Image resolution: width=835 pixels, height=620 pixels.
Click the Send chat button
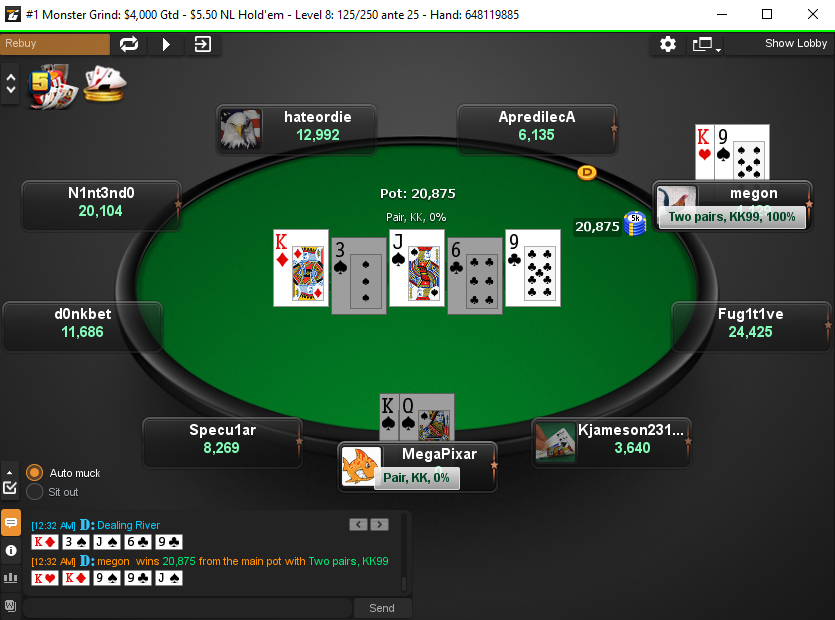[x=382, y=608]
